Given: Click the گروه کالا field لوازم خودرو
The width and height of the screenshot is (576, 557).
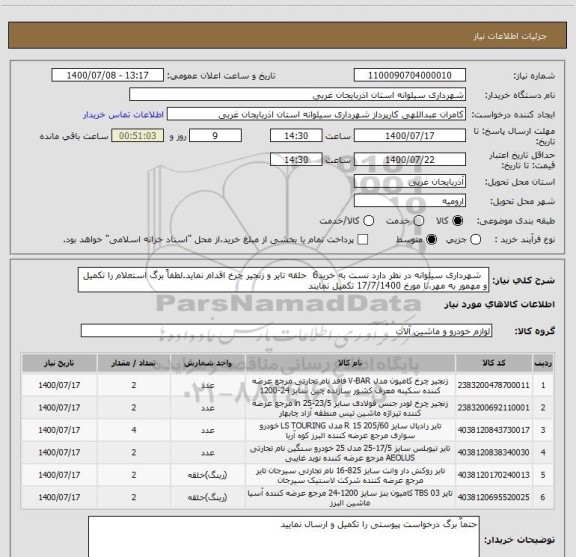Looking at the screenshot, I should pos(286,331).
